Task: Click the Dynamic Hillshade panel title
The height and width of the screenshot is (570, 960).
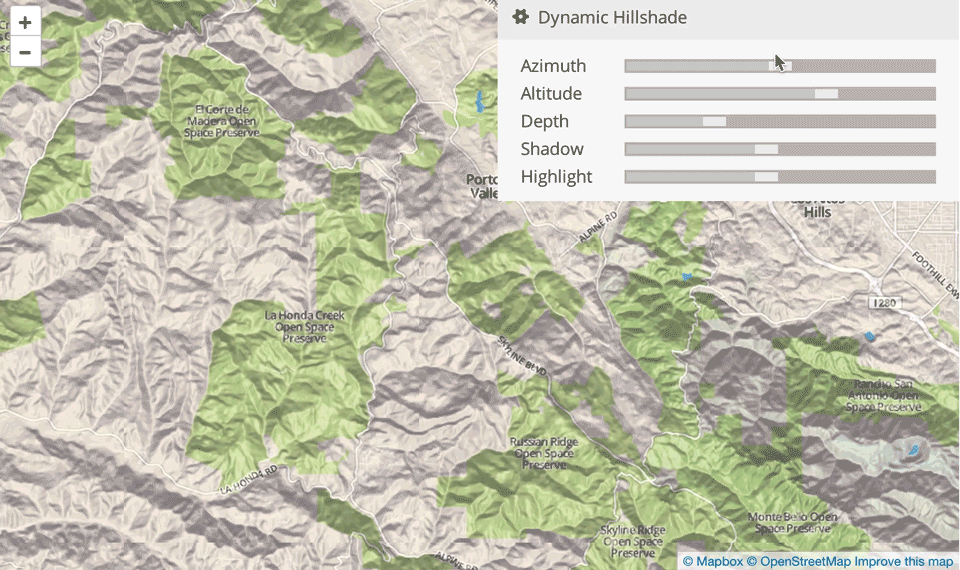Action: click(x=612, y=17)
